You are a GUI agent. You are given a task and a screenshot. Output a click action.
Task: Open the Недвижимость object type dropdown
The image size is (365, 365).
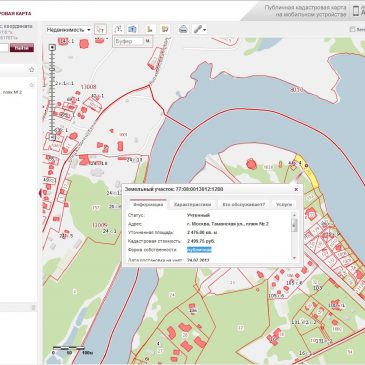click(x=69, y=30)
